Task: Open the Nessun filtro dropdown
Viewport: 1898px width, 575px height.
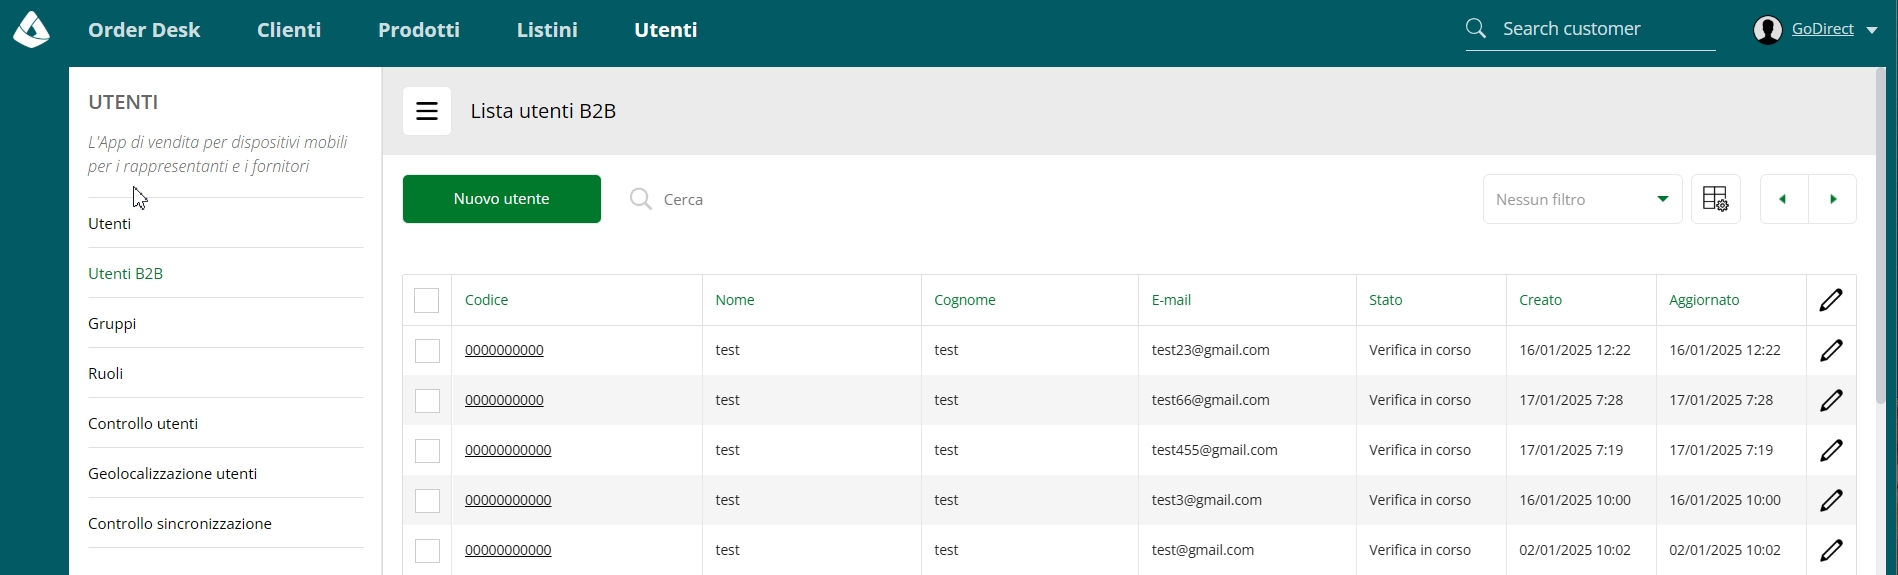Action: click(x=1582, y=199)
